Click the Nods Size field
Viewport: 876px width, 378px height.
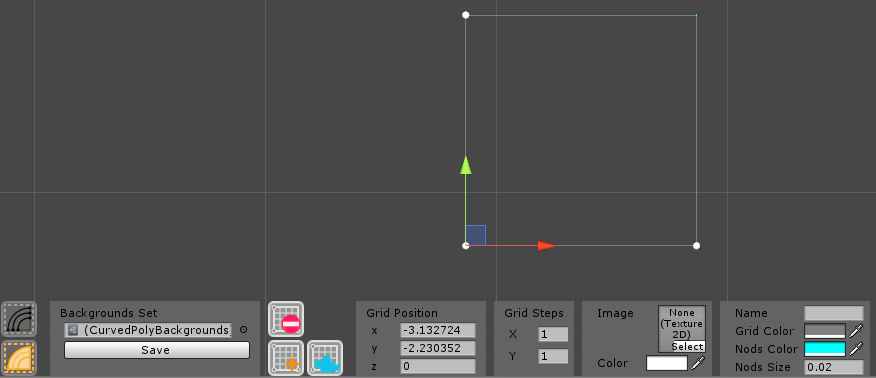(834, 367)
